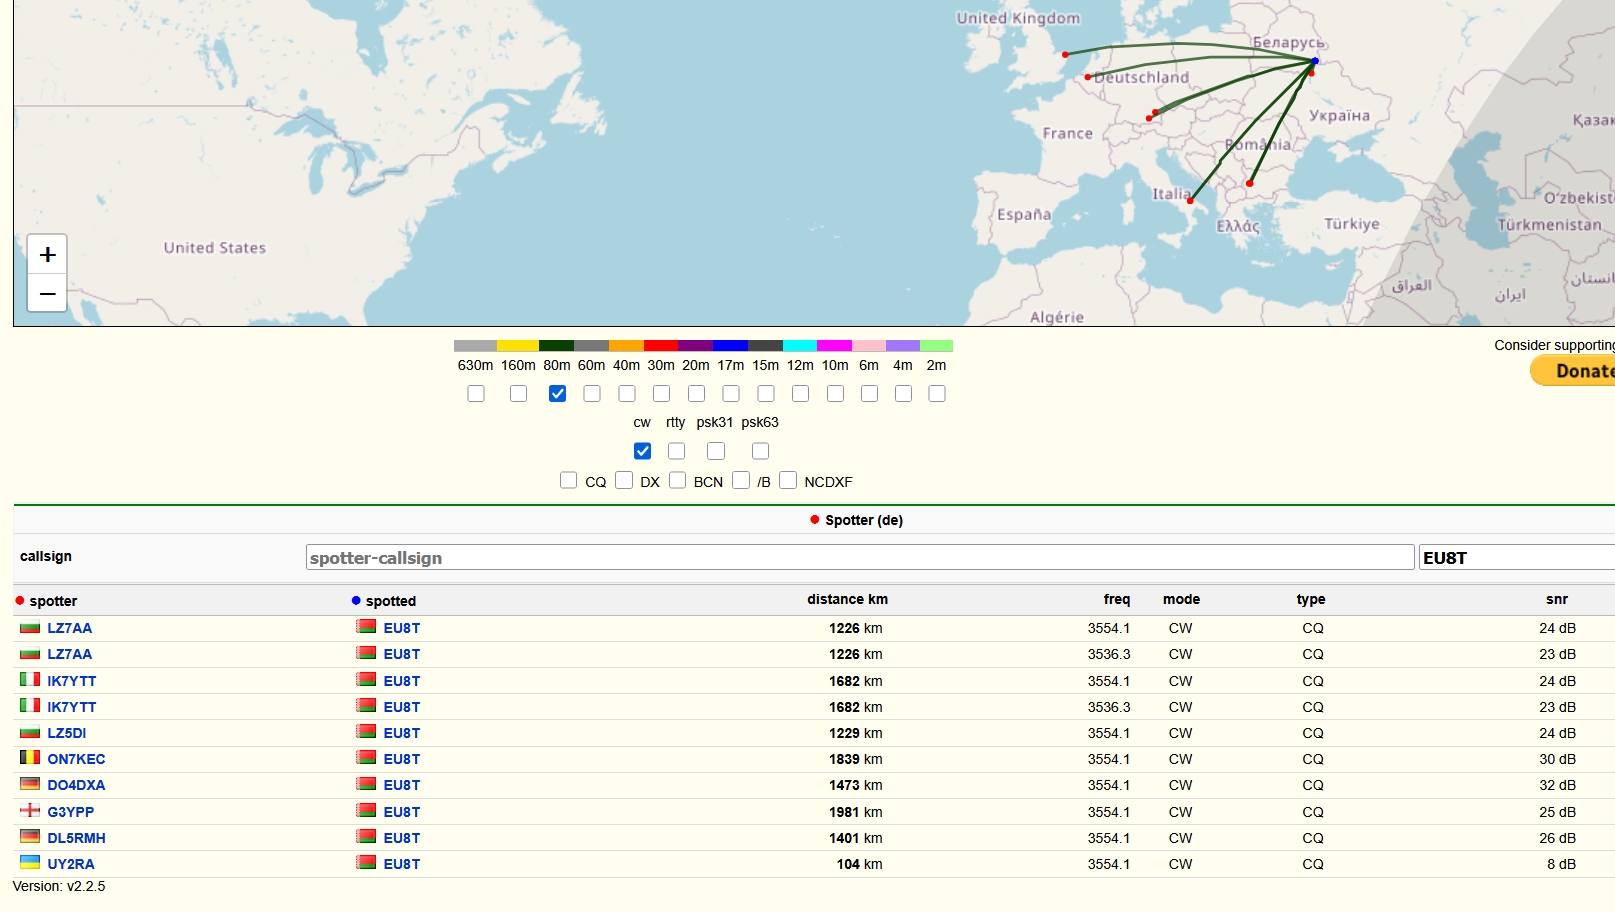Focus the spotter-callsign input field
Screen dimensions: 1615x912
[859, 558]
